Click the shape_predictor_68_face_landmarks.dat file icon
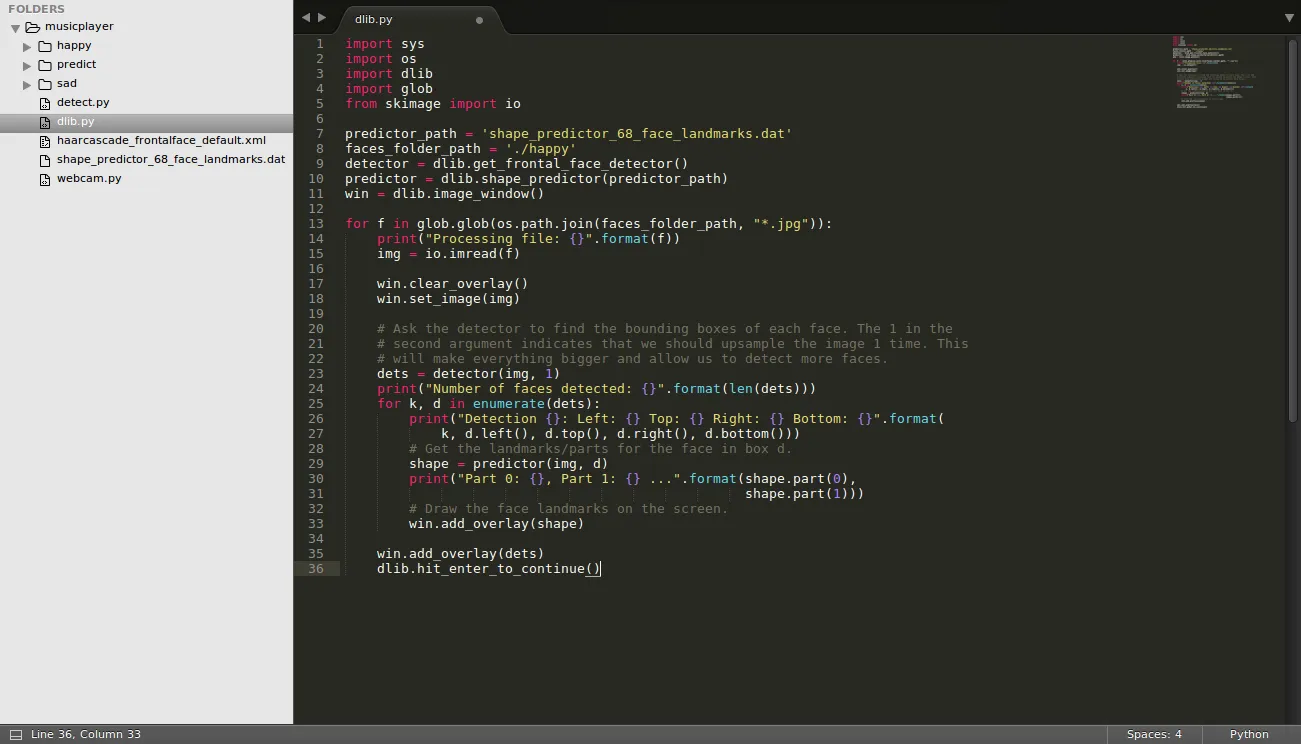 click(x=45, y=160)
